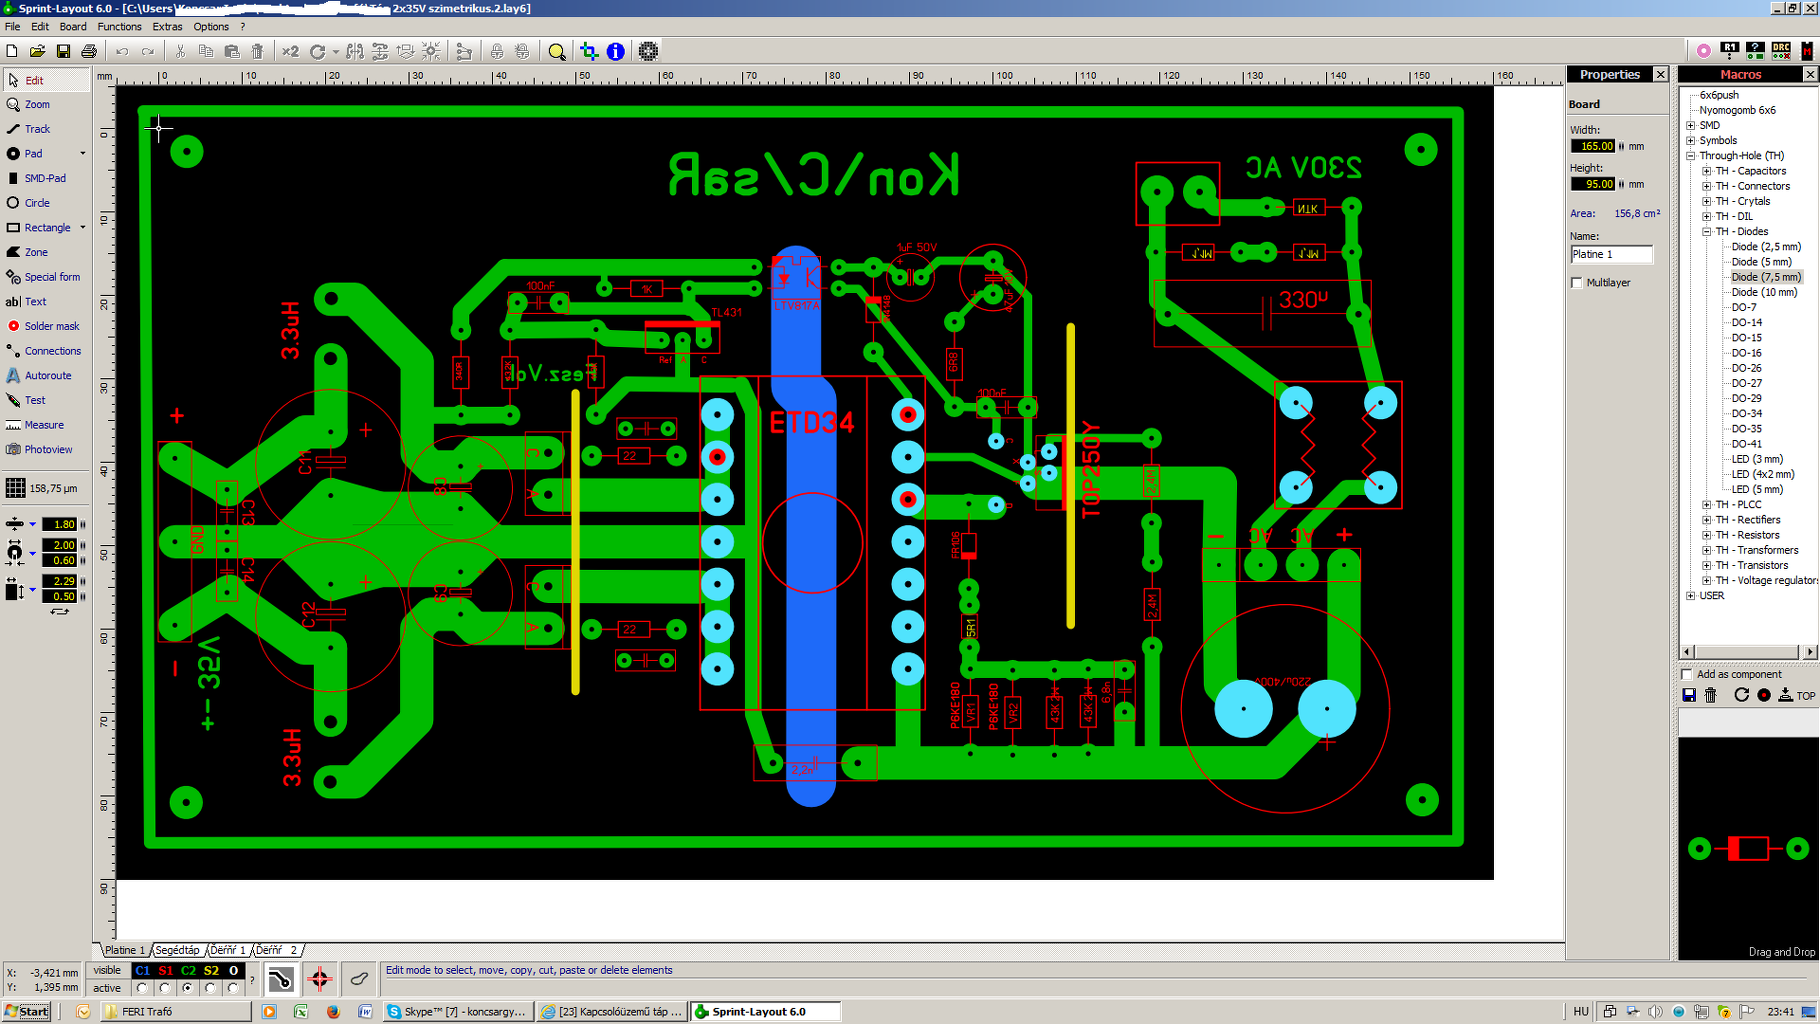The image size is (1820, 1024).
Task: Toggle visibility of the C1 layer
Action: coord(142,970)
